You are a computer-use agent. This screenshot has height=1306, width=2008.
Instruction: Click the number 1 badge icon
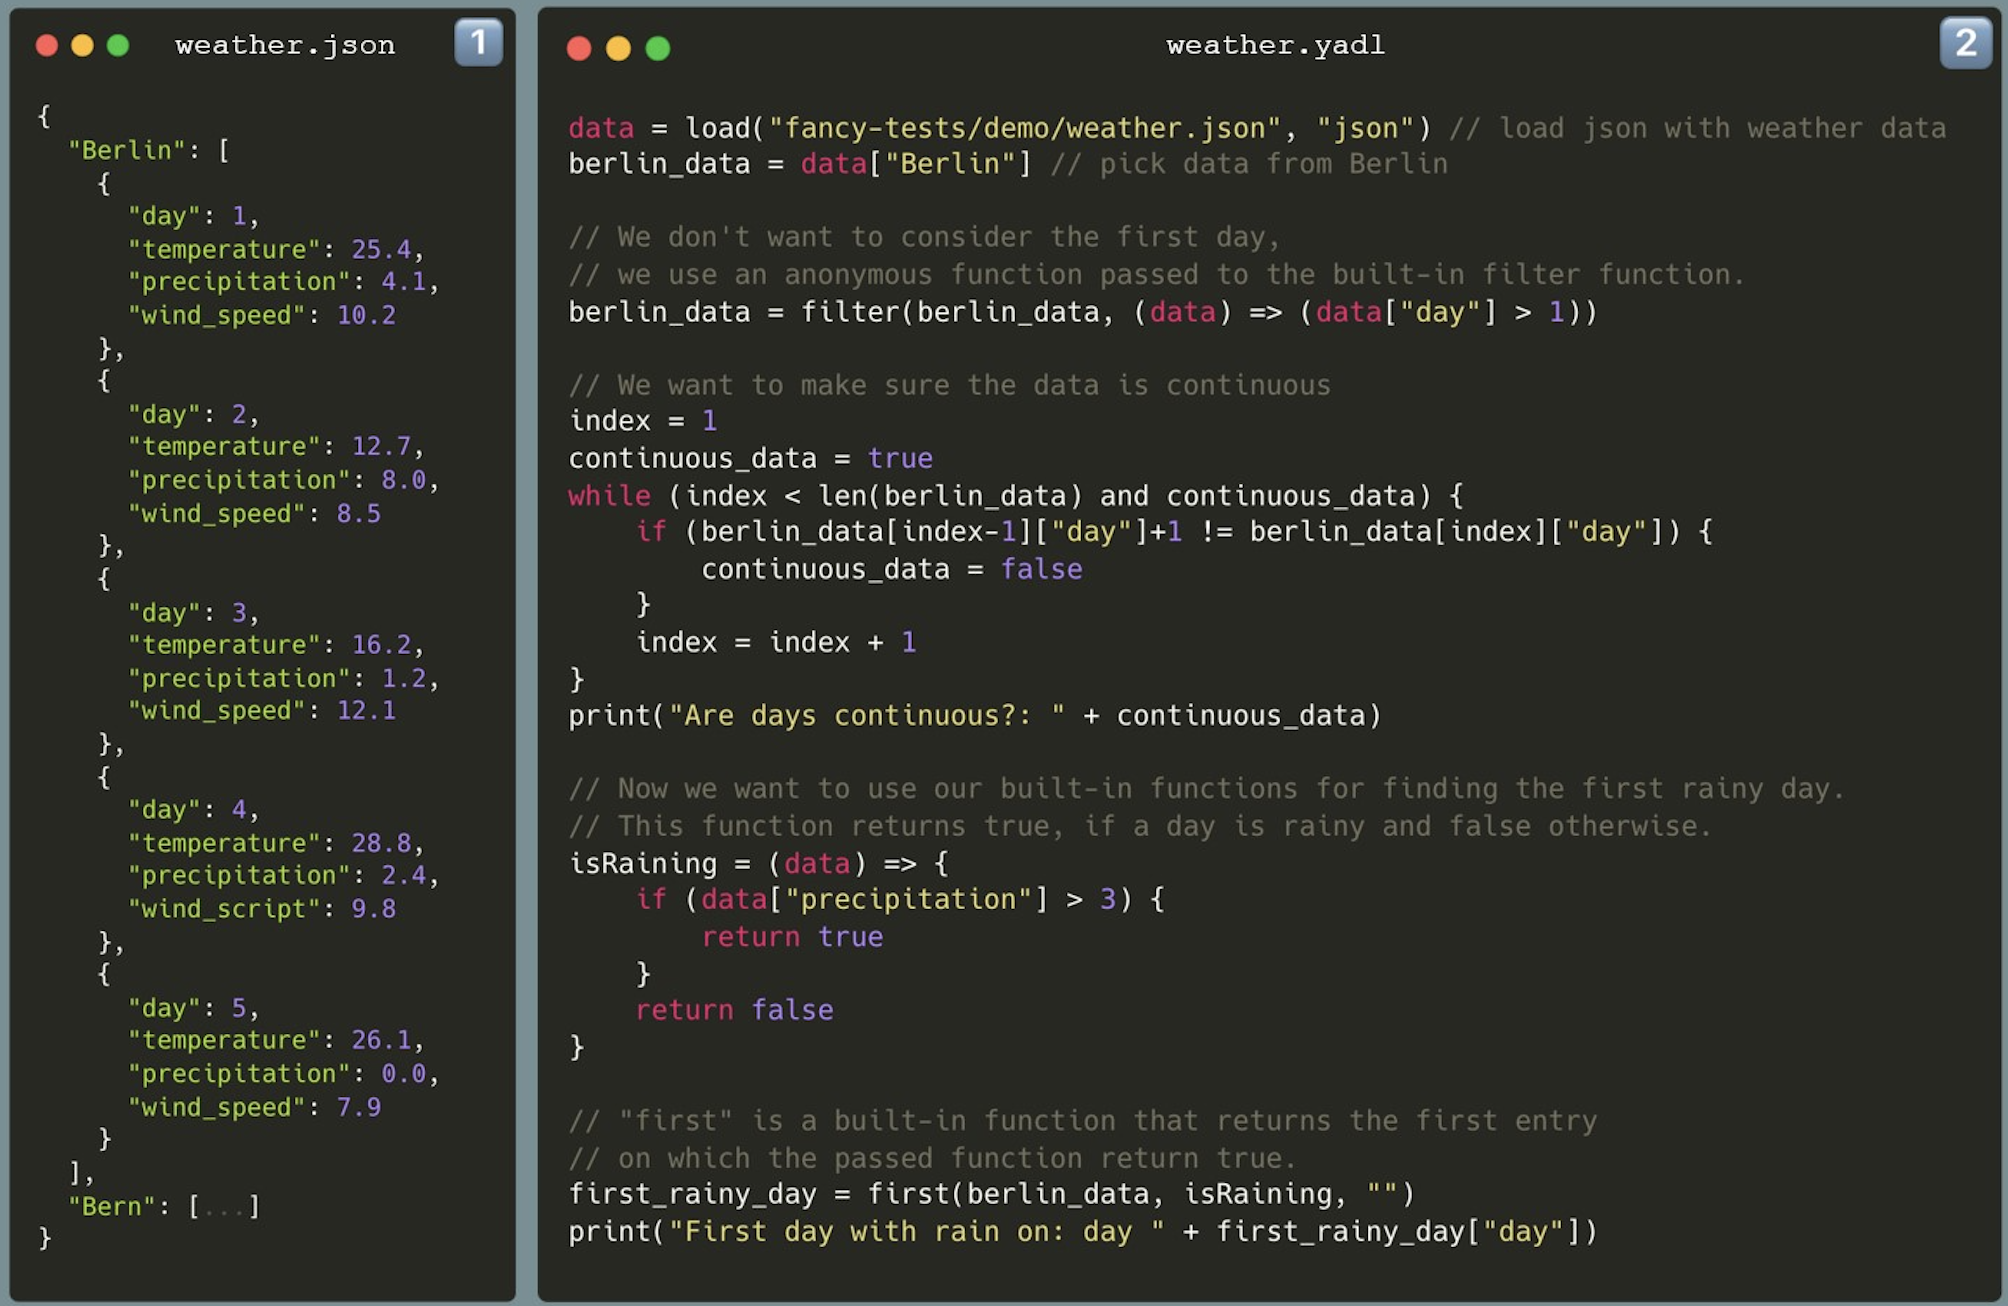coord(478,42)
